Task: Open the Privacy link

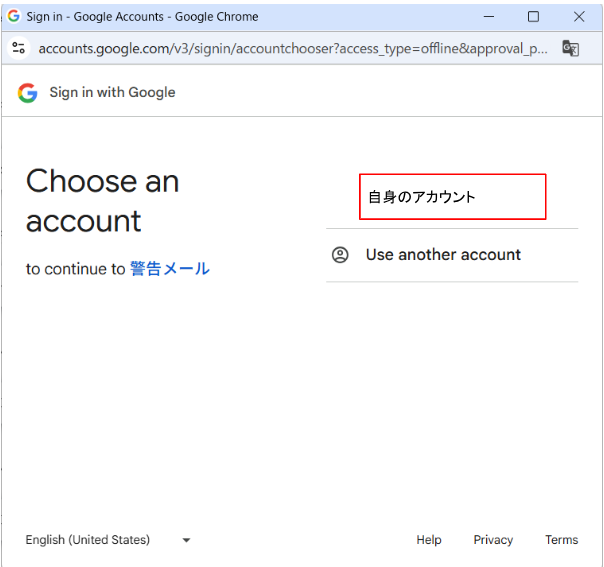Action: point(493,540)
